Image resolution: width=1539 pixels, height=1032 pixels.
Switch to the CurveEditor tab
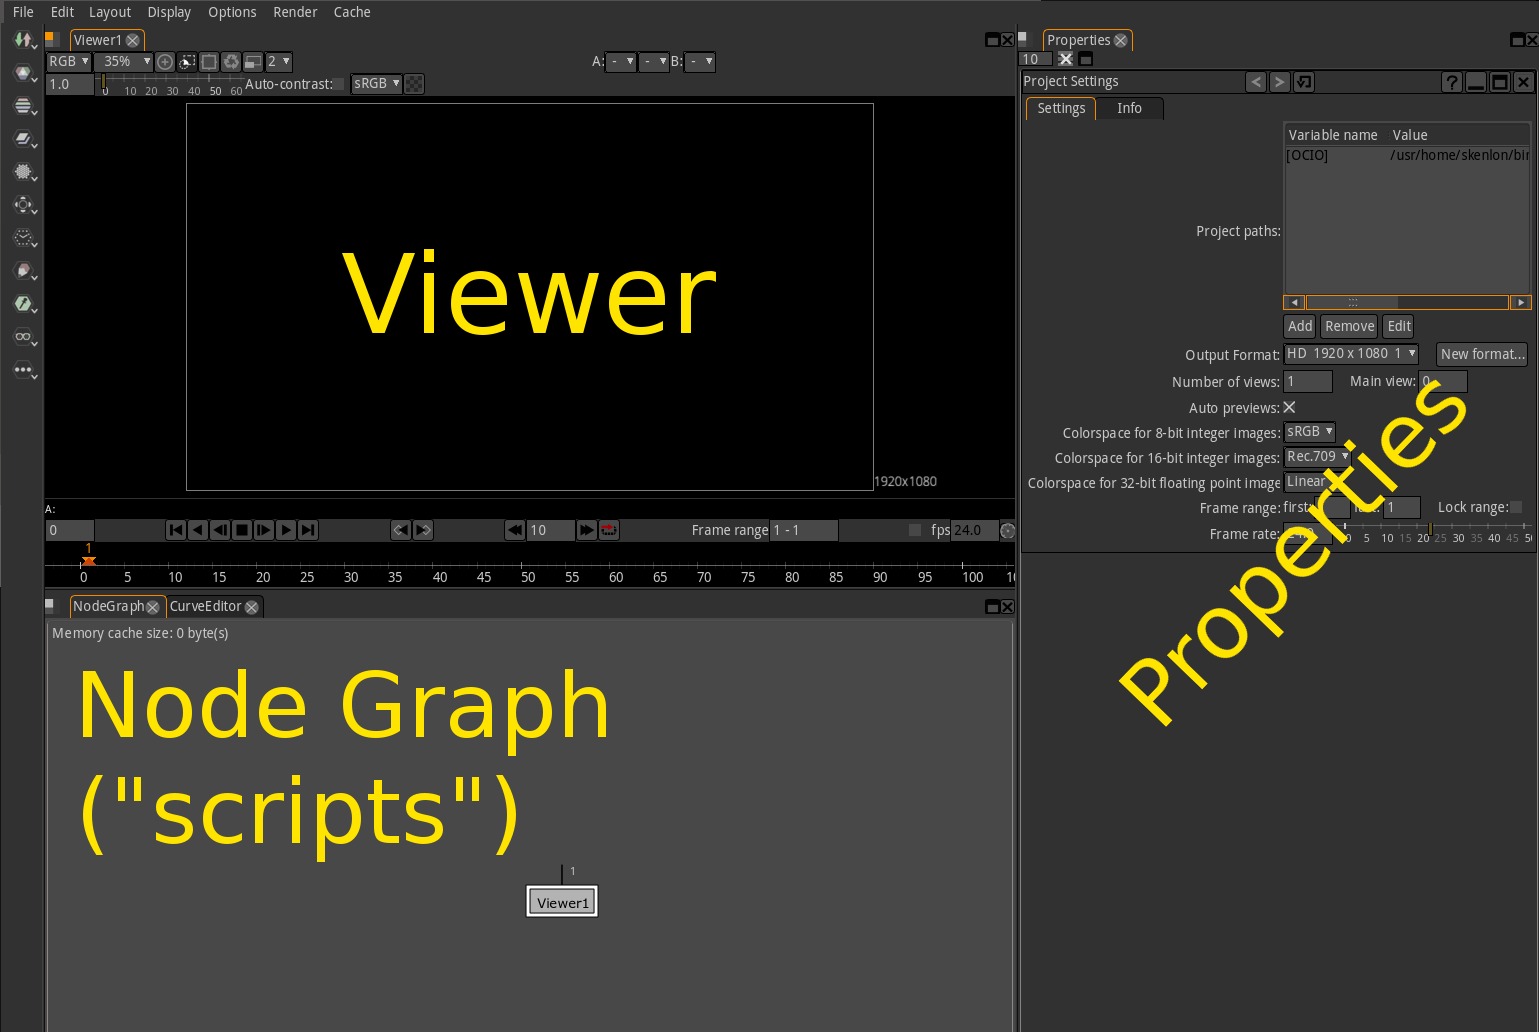pyautogui.click(x=206, y=606)
